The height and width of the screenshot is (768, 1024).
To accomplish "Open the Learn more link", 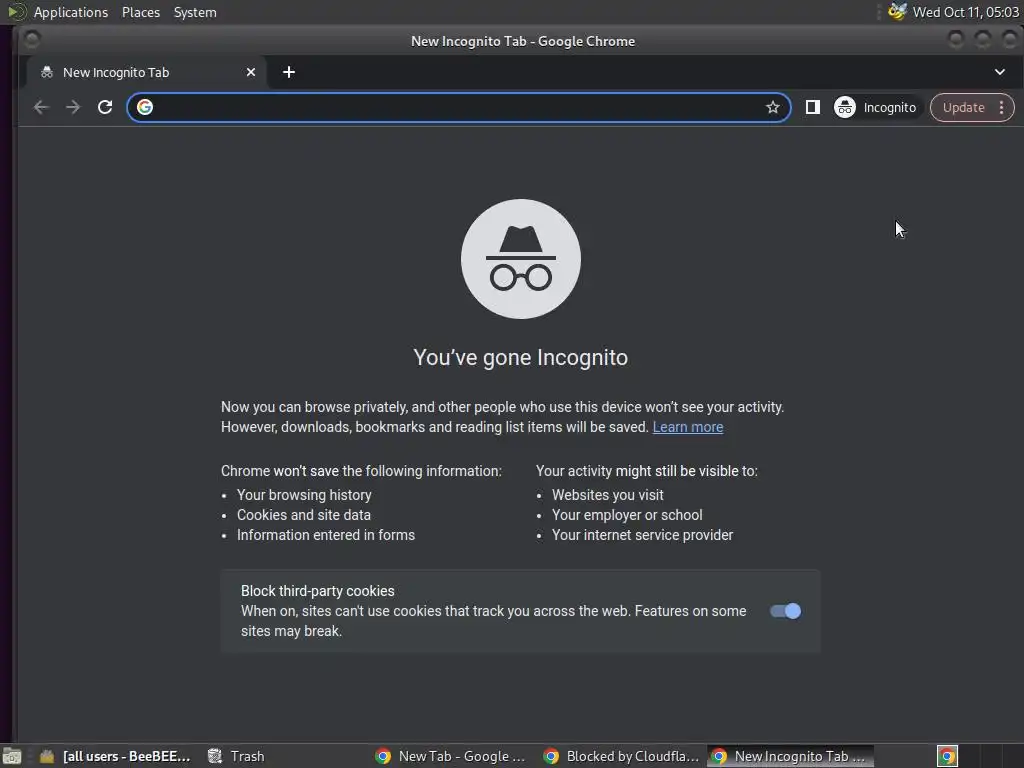I will pos(688,427).
